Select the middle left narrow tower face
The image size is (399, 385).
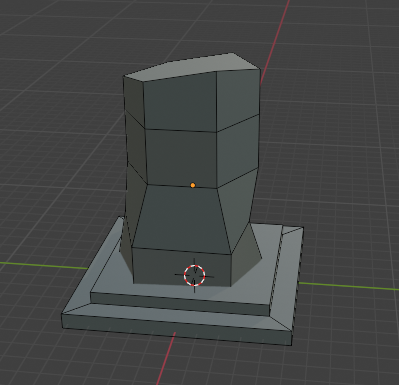136,148
